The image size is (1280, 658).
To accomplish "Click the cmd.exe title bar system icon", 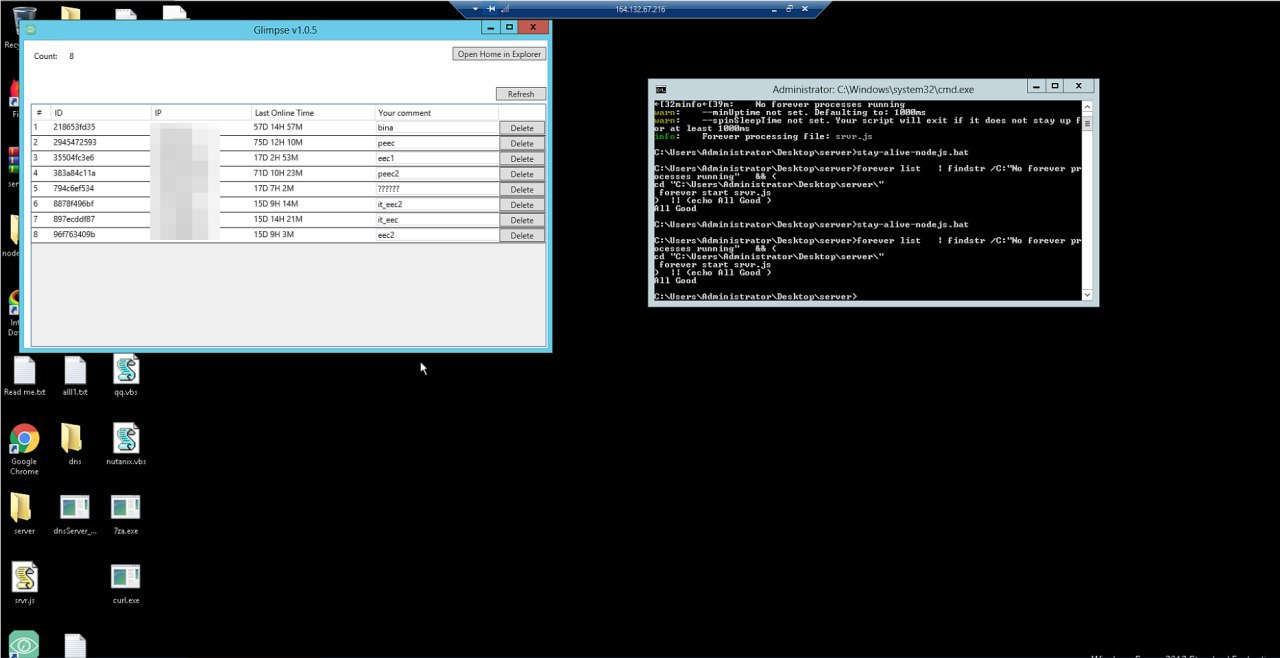I will 661,89.
